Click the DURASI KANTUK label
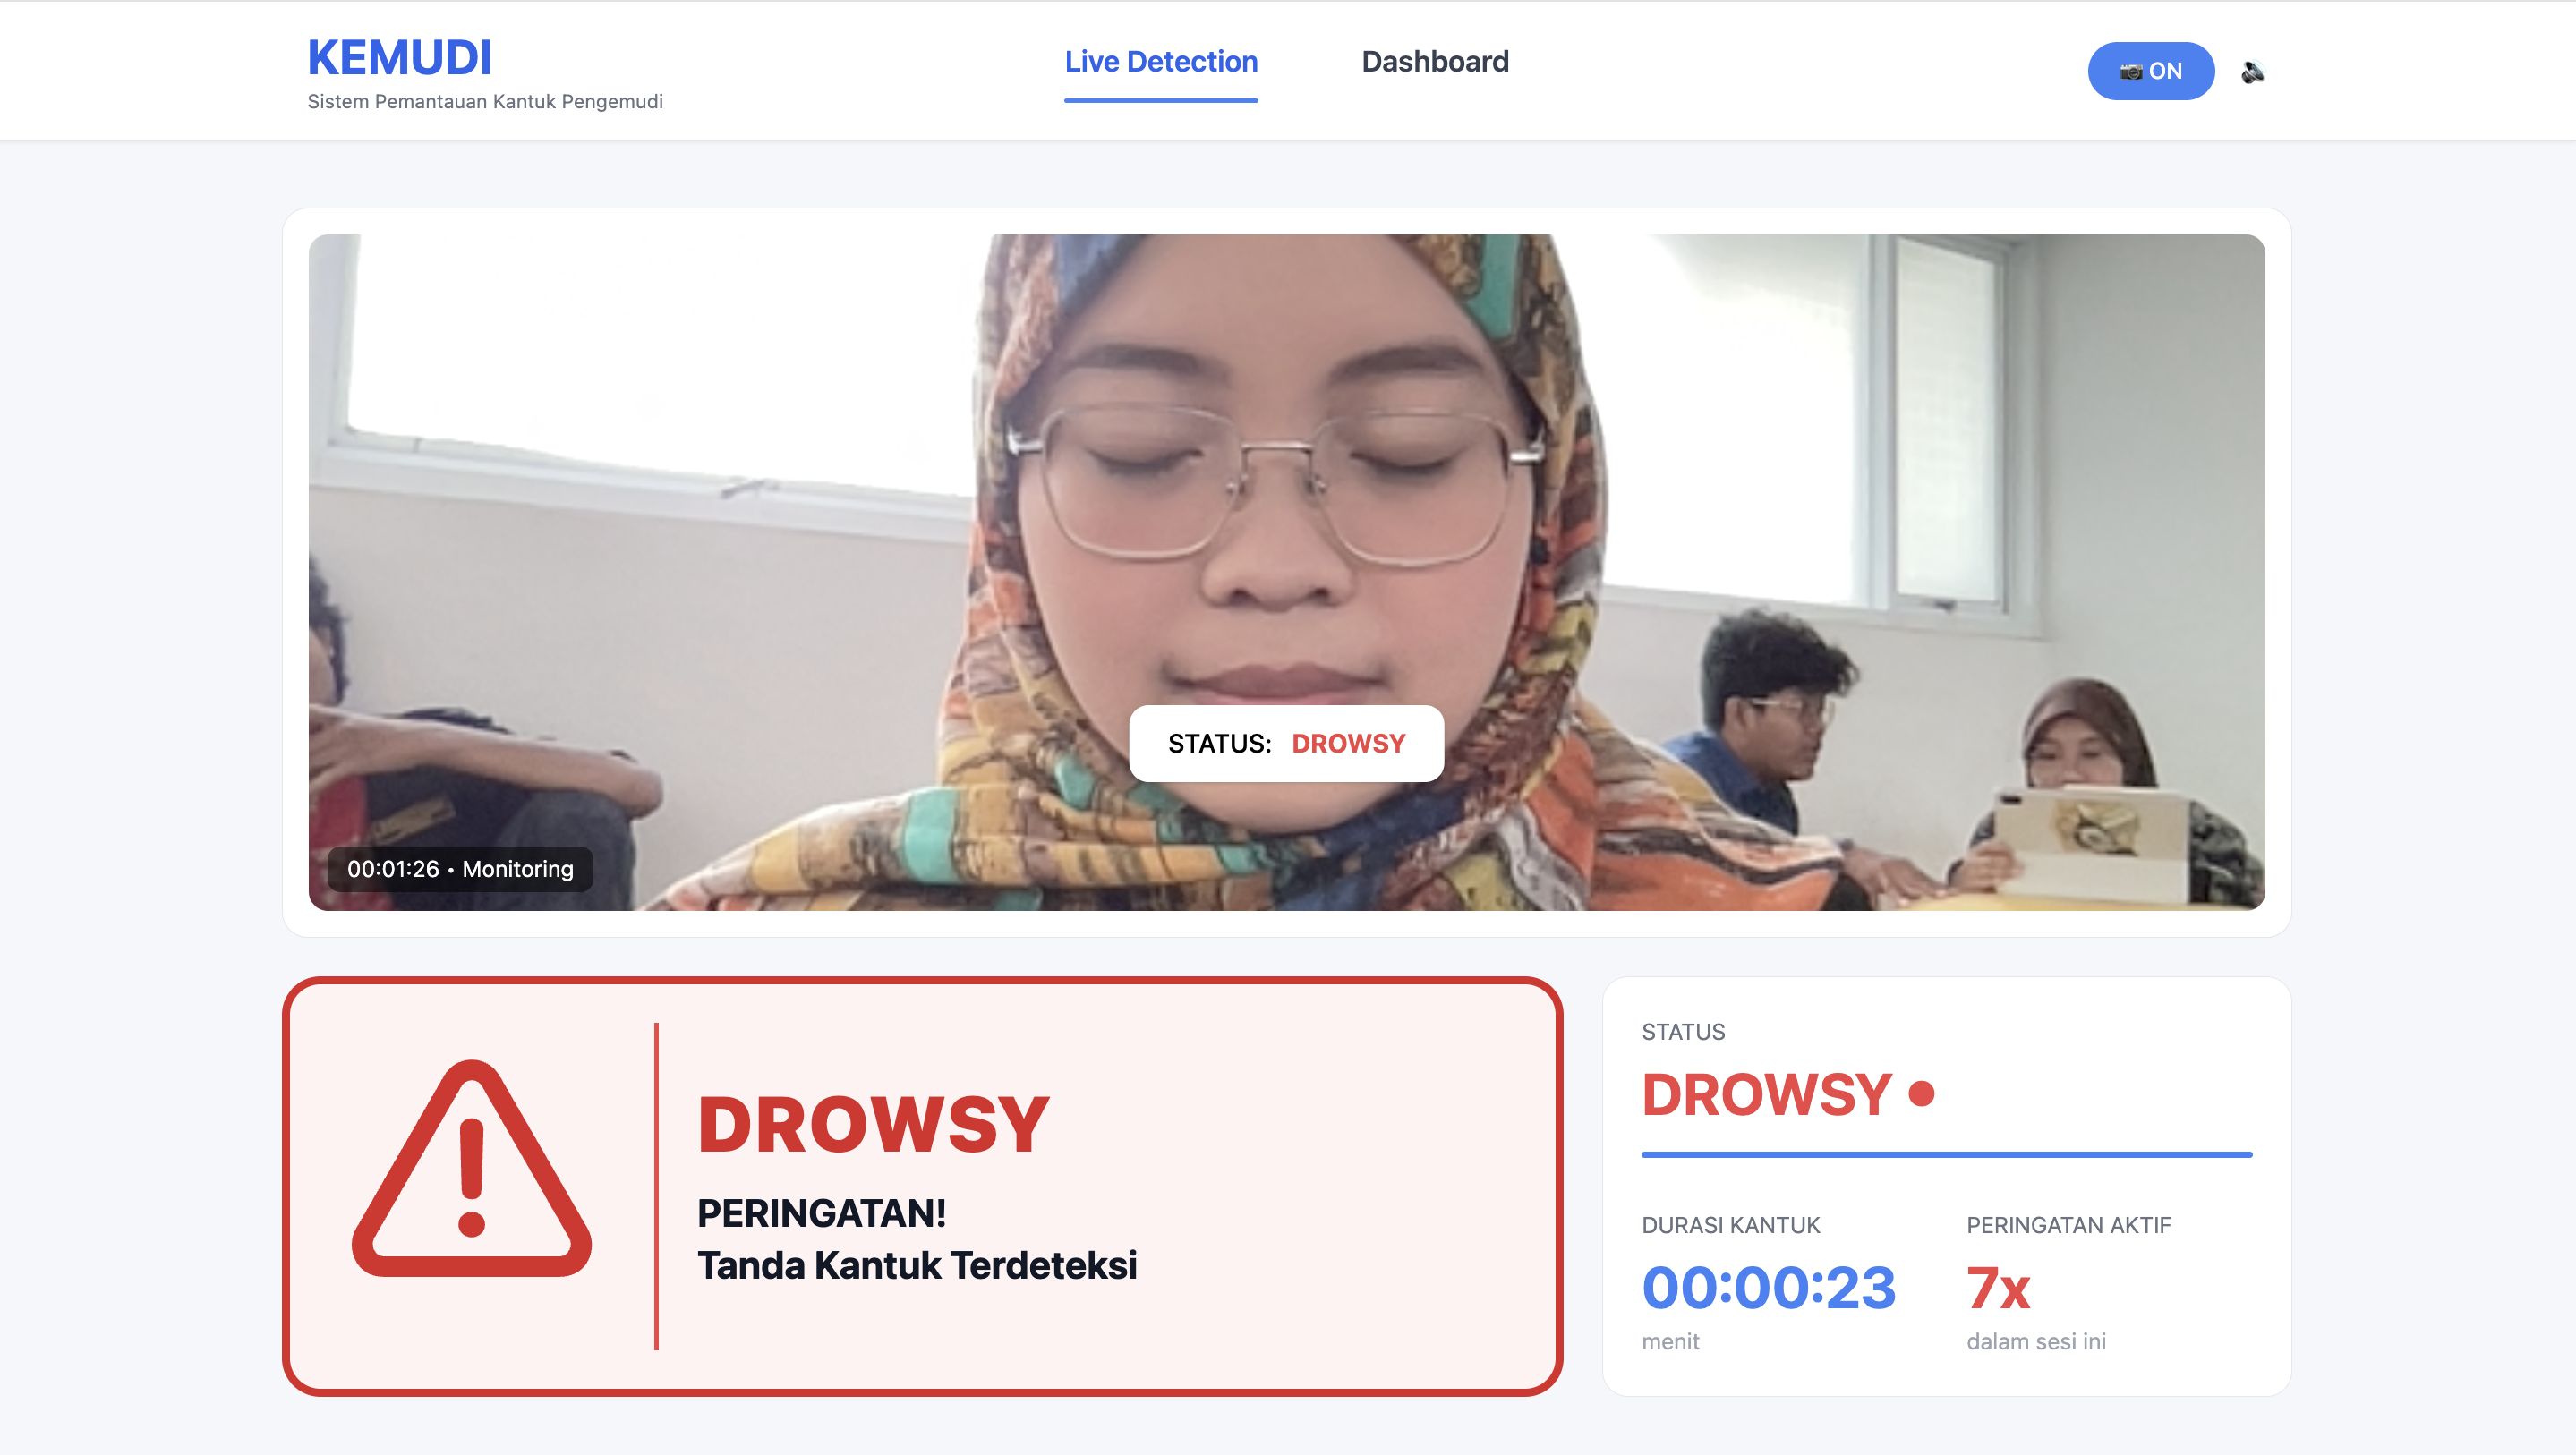The height and width of the screenshot is (1455, 2576). click(1730, 1225)
